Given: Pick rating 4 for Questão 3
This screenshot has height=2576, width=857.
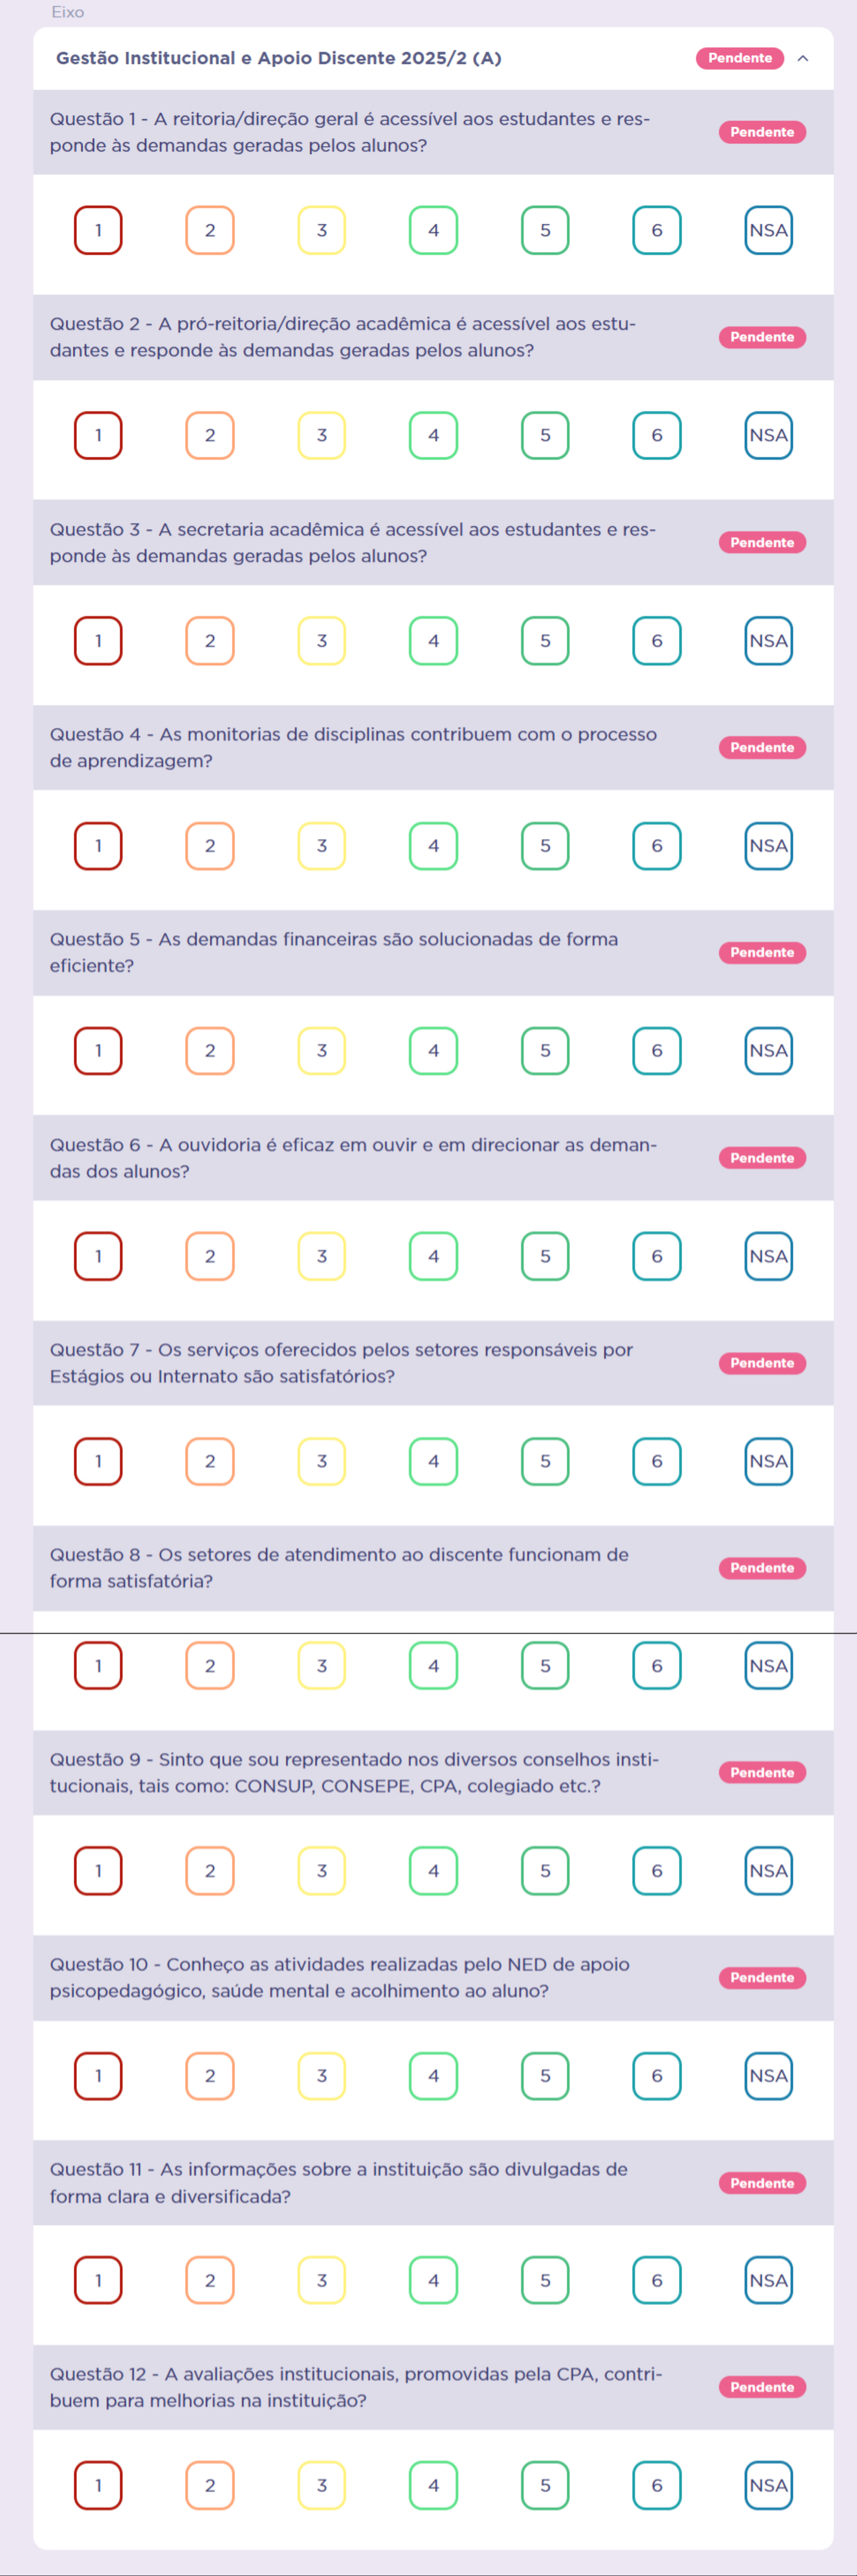Looking at the screenshot, I should coord(433,641).
